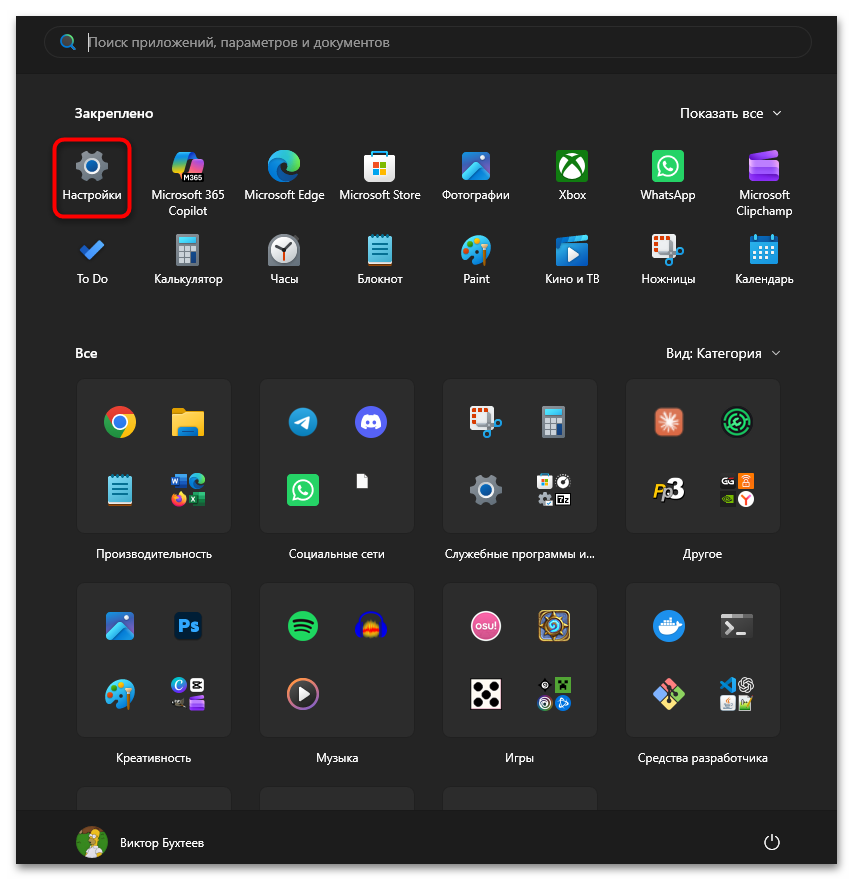
Task: Open Chrome in Производительность category
Action: point(120,422)
